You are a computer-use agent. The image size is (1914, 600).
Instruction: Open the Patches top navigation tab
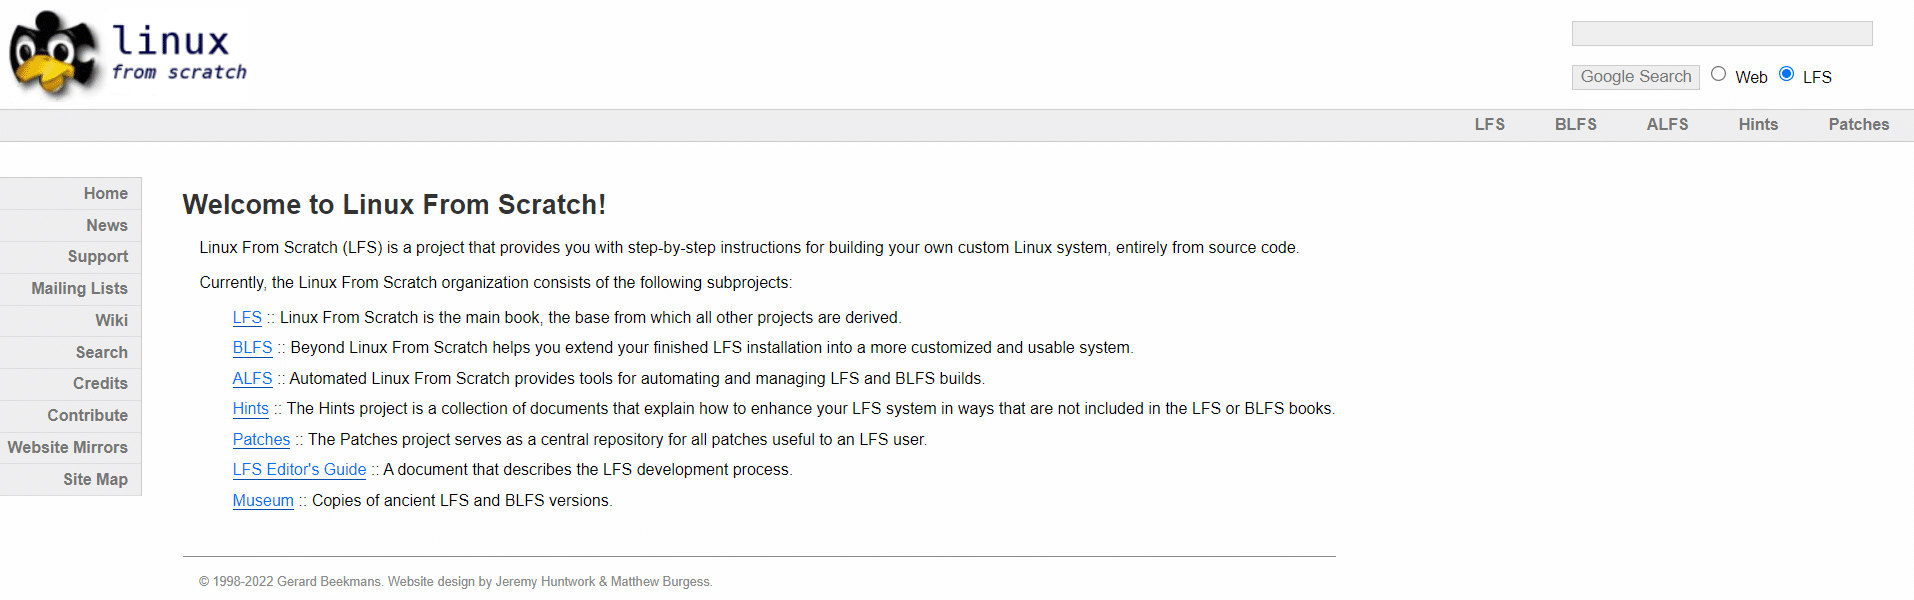pyautogui.click(x=1858, y=125)
